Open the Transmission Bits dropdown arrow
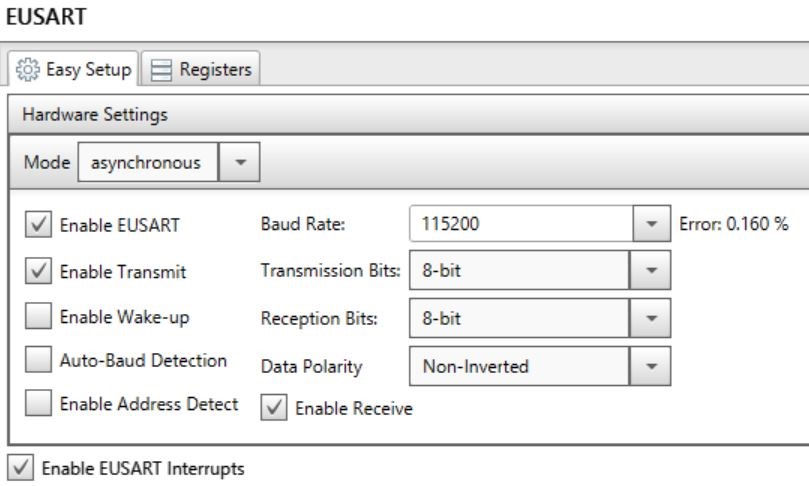Viewport: 809px width, 486px height. click(651, 271)
